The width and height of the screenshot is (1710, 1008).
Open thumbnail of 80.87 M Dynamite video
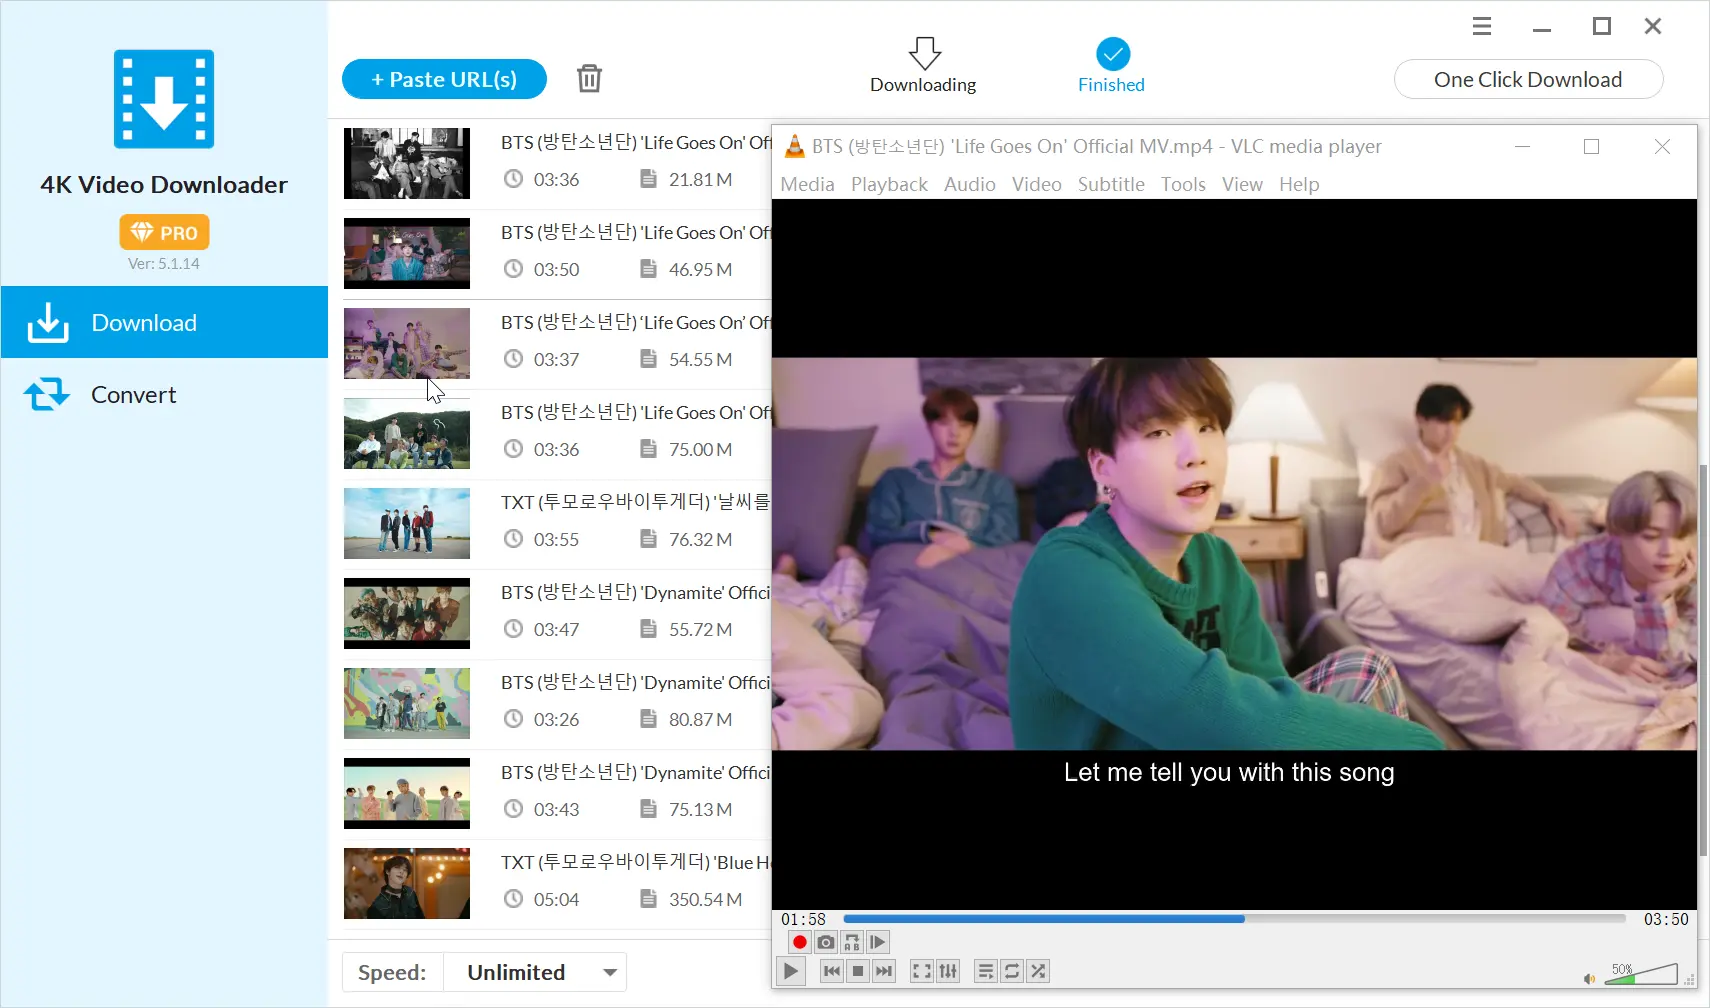(x=407, y=703)
